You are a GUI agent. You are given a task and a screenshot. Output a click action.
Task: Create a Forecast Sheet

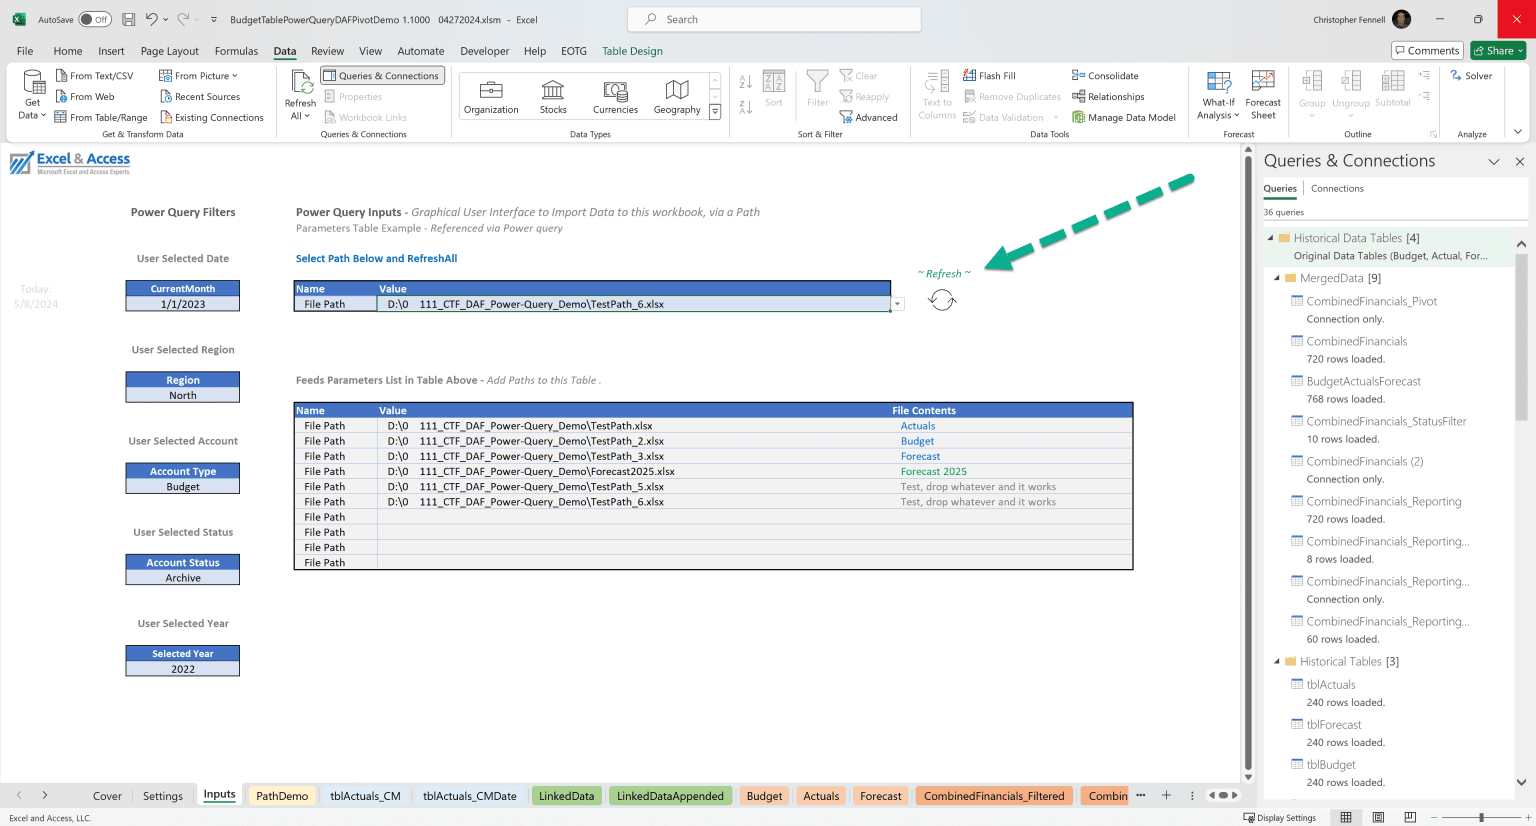click(1263, 95)
